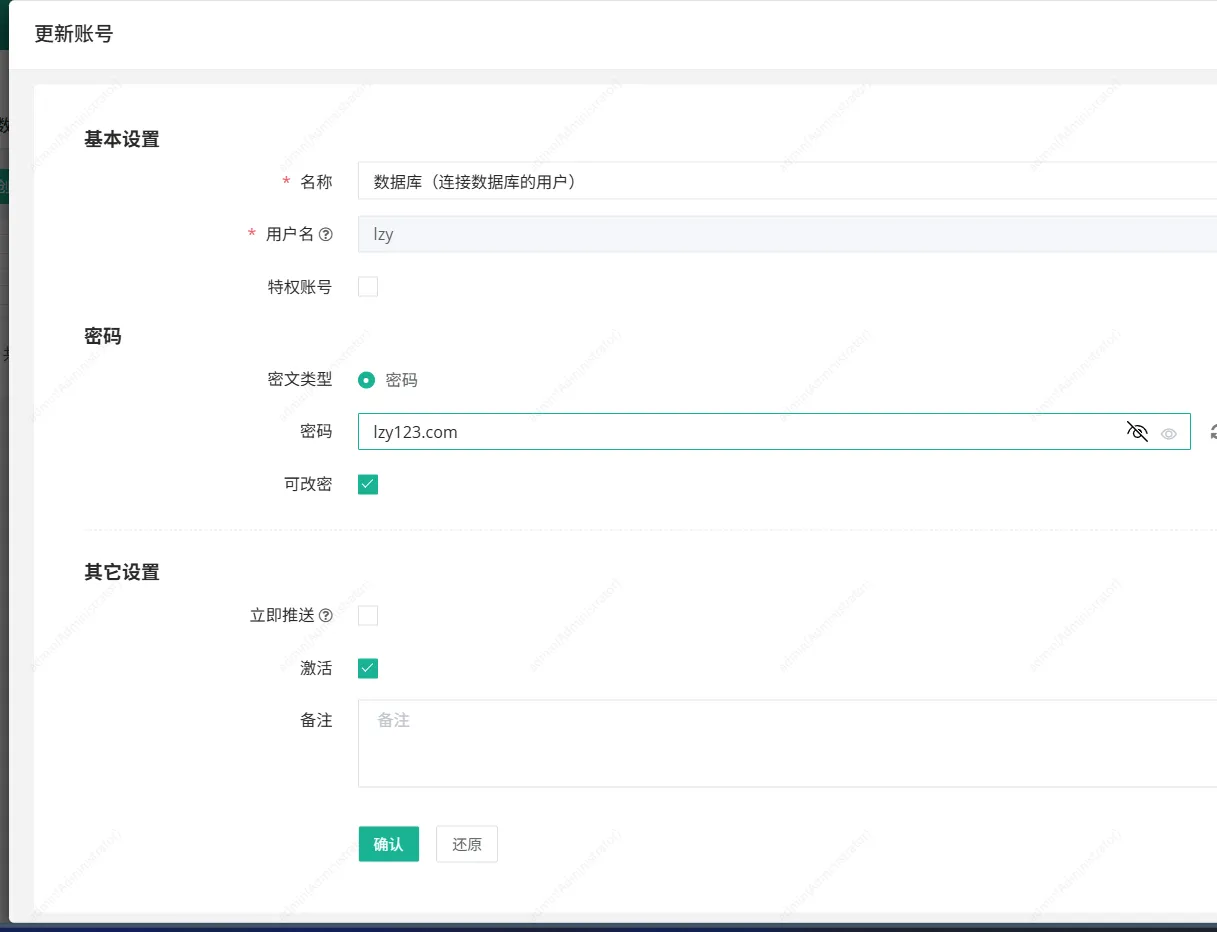Click into the 名称 input field
The width and height of the screenshot is (1217, 932).
click(780, 182)
